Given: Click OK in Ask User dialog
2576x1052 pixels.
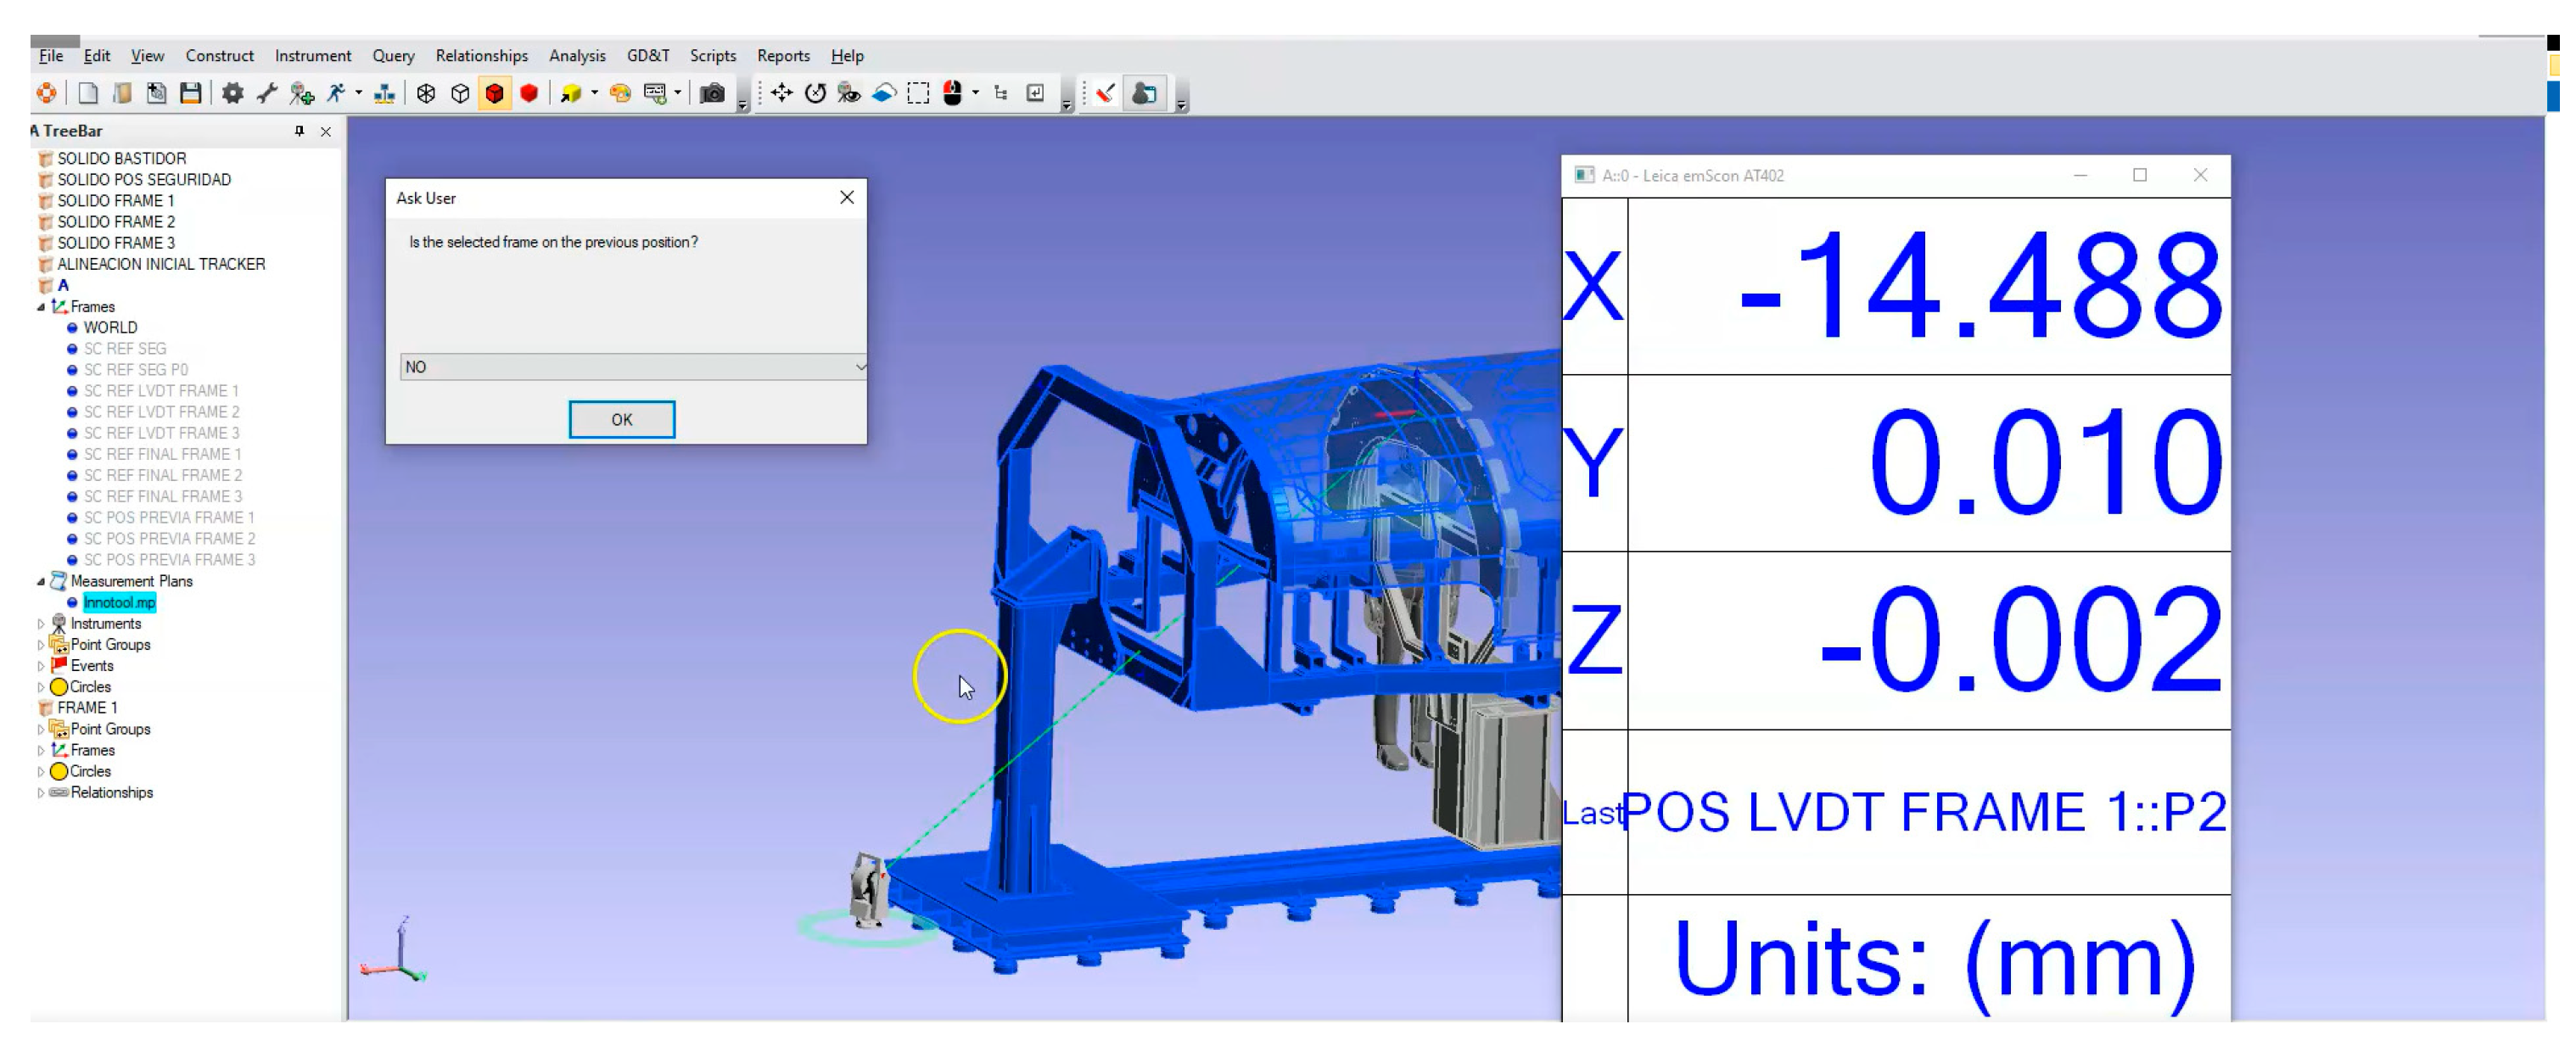Looking at the screenshot, I should coord(622,420).
